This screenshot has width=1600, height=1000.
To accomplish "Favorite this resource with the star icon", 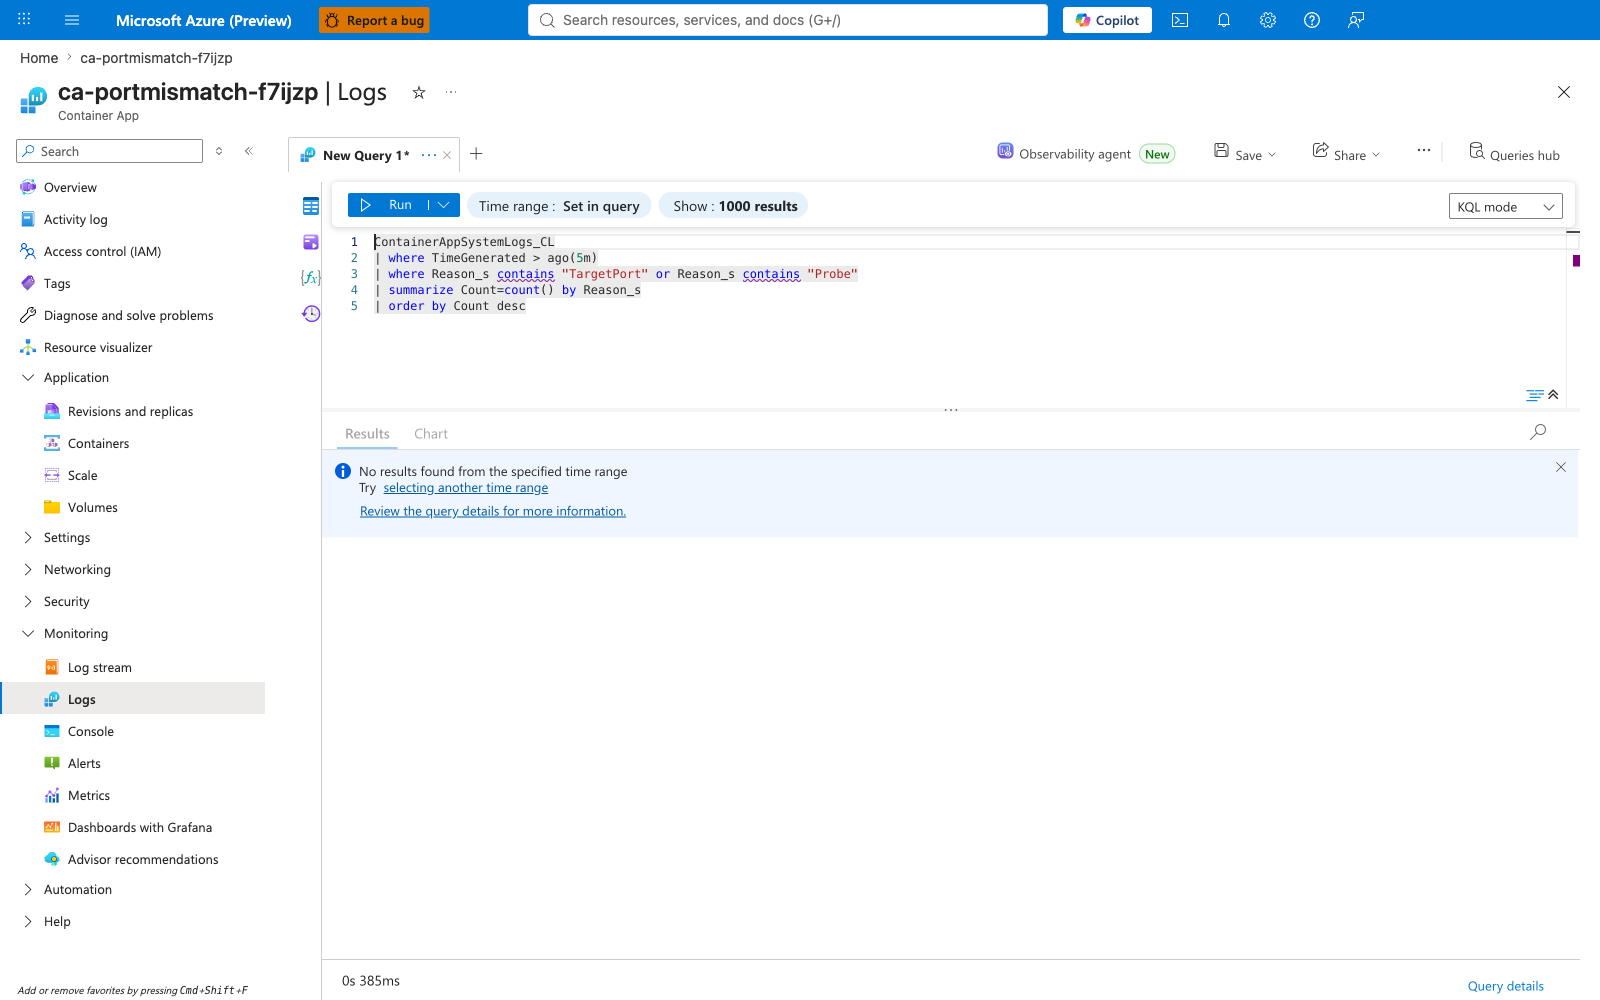I will pyautogui.click(x=419, y=92).
